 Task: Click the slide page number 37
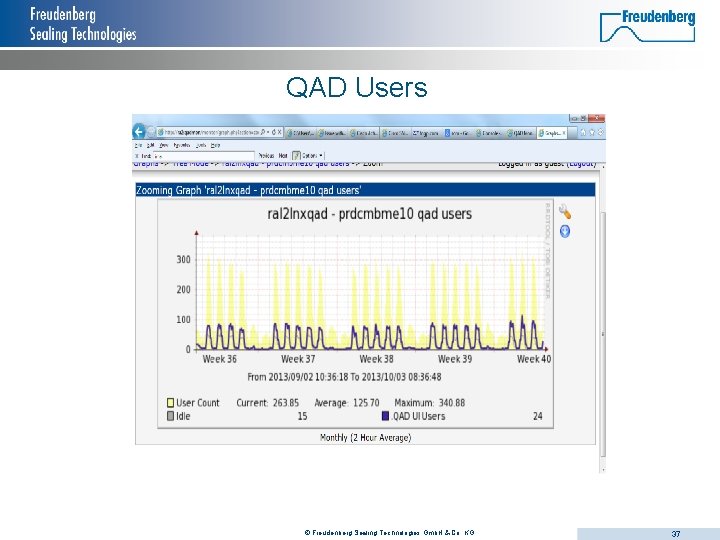coord(676,534)
